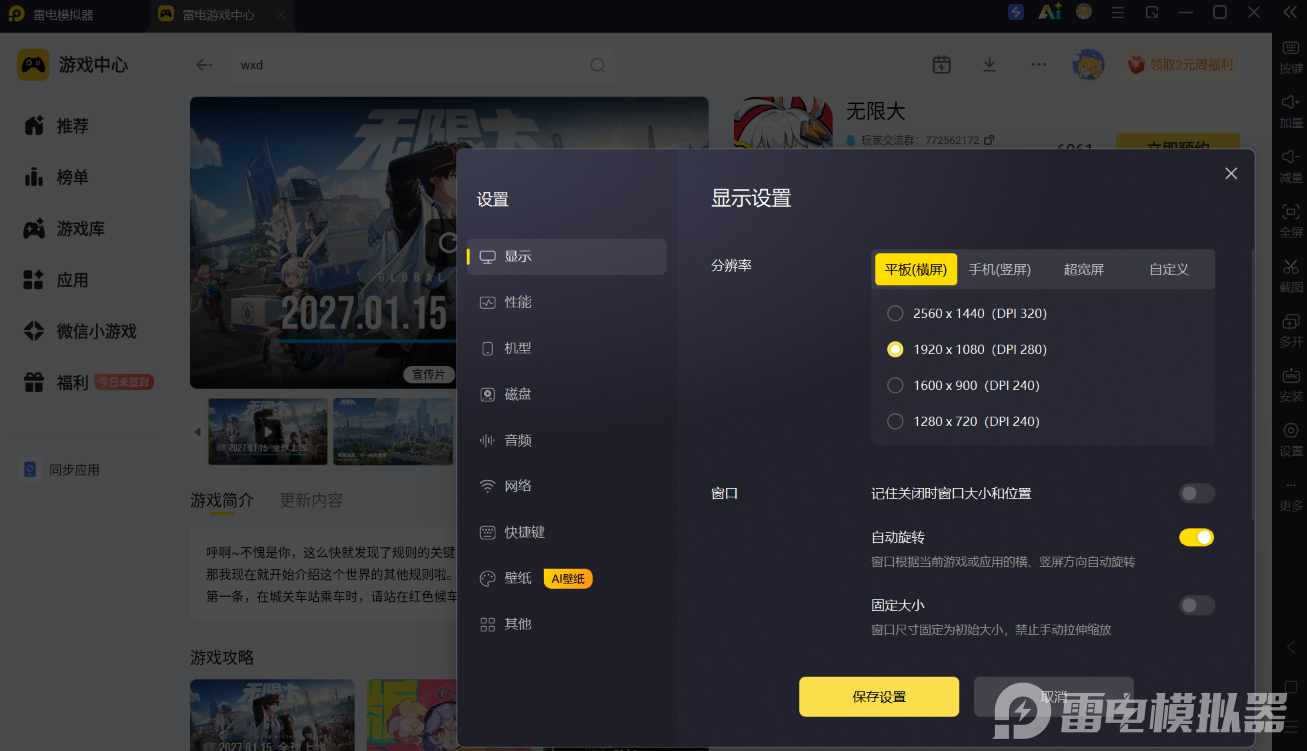Click the download arrow icon in top bar
This screenshot has height=751, width=1307.
[989, 65]
